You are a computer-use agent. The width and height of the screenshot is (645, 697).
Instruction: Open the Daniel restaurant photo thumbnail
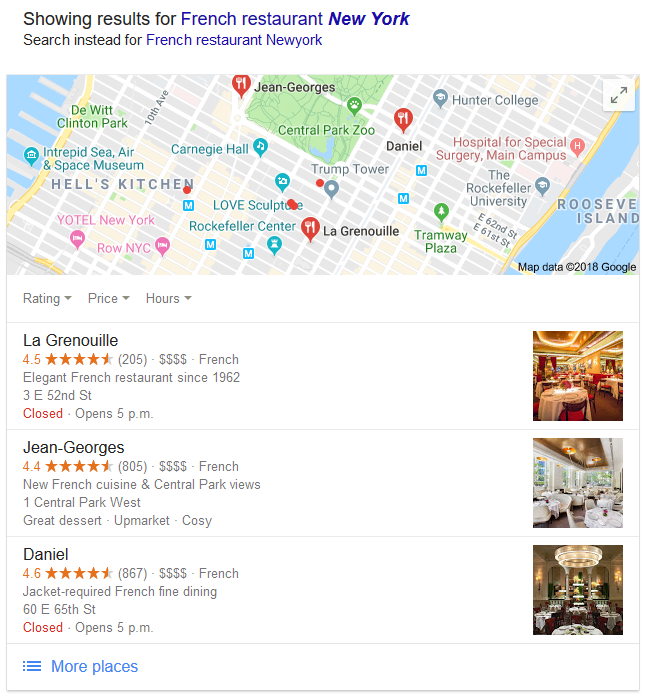point(578,590)
